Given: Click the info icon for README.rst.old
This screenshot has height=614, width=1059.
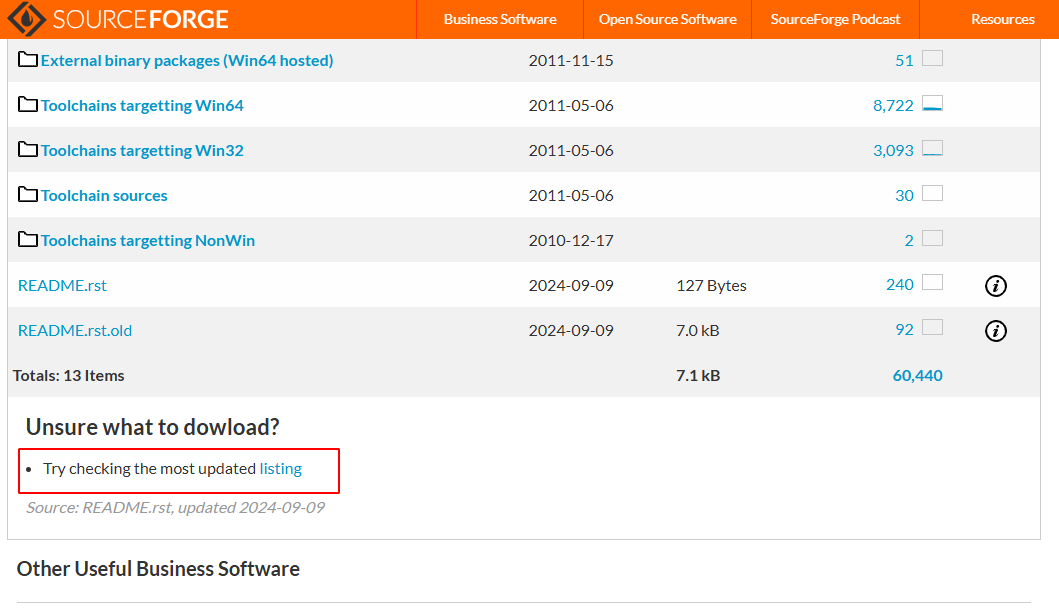Looking at the screenshot, I should tap(995, 331).
